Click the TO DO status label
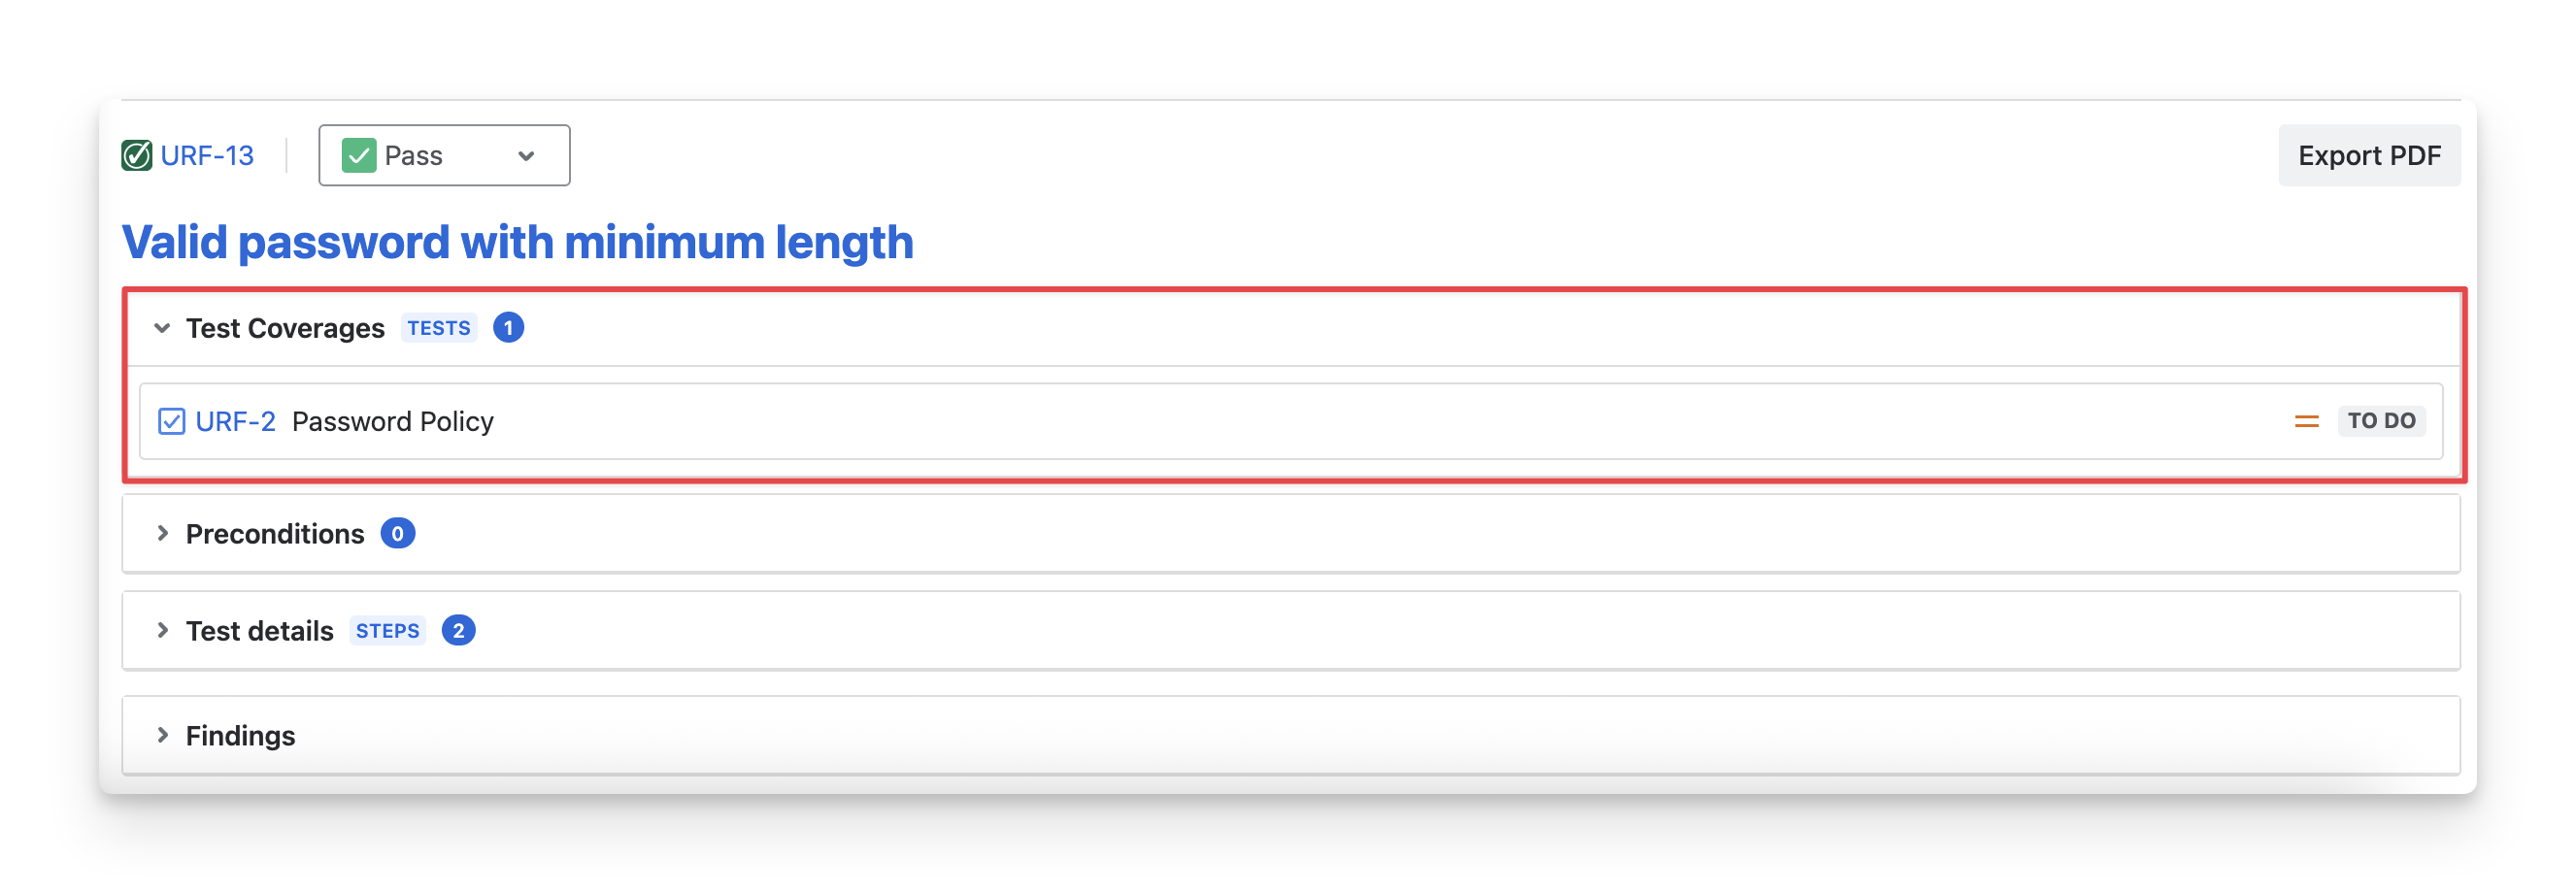 click(2381, 421)
